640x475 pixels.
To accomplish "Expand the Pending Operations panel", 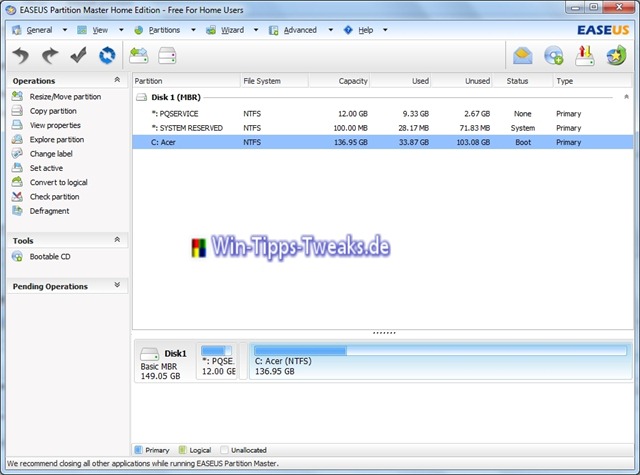I will (x=117, y=285).
